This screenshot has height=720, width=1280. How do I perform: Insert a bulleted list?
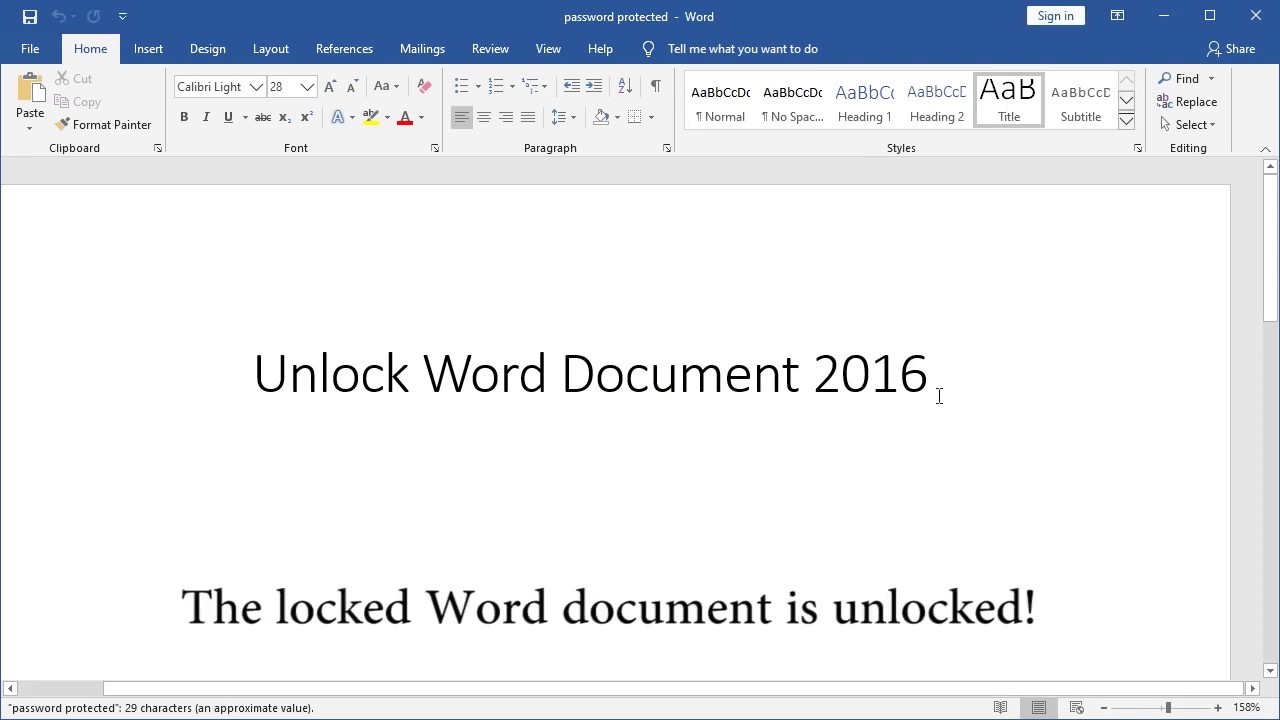point(461,87)
